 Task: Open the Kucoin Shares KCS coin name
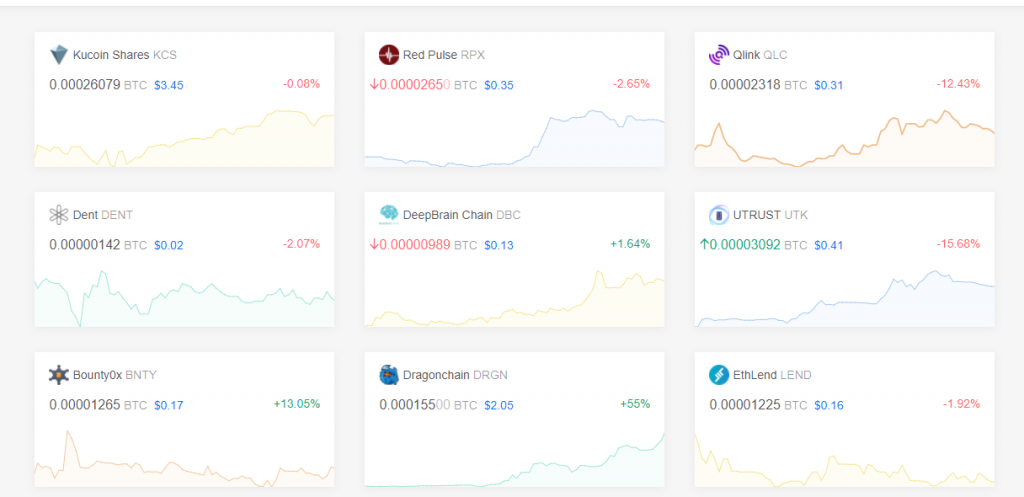(125, 55)
